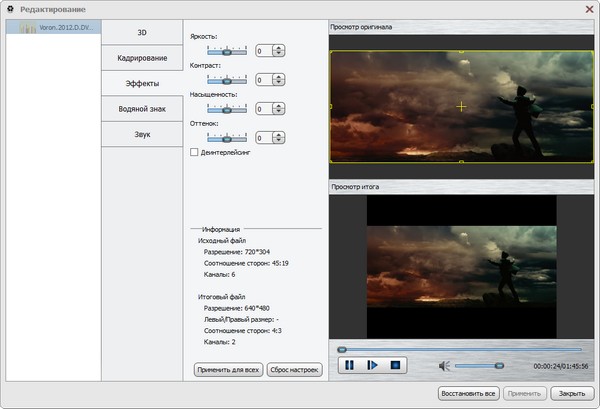Open the 3D tab
Image resolution: width=600 pixels, height=409 pixels.
click(142, 33)
